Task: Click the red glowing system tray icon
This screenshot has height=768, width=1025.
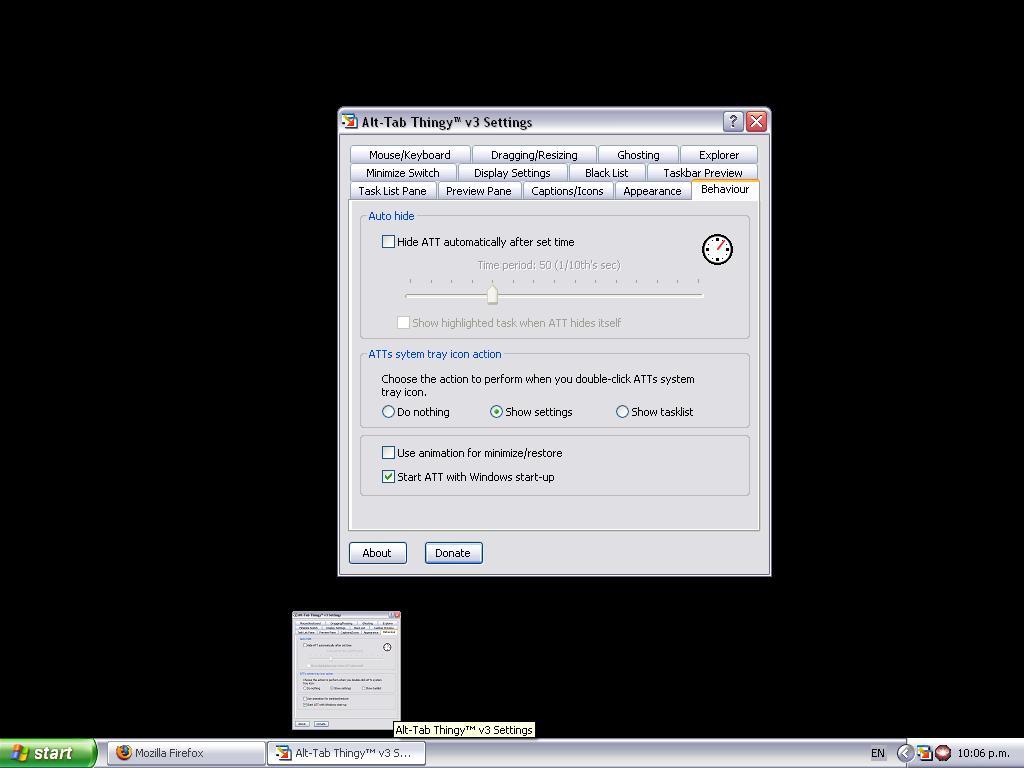Action: pos(945,753)
